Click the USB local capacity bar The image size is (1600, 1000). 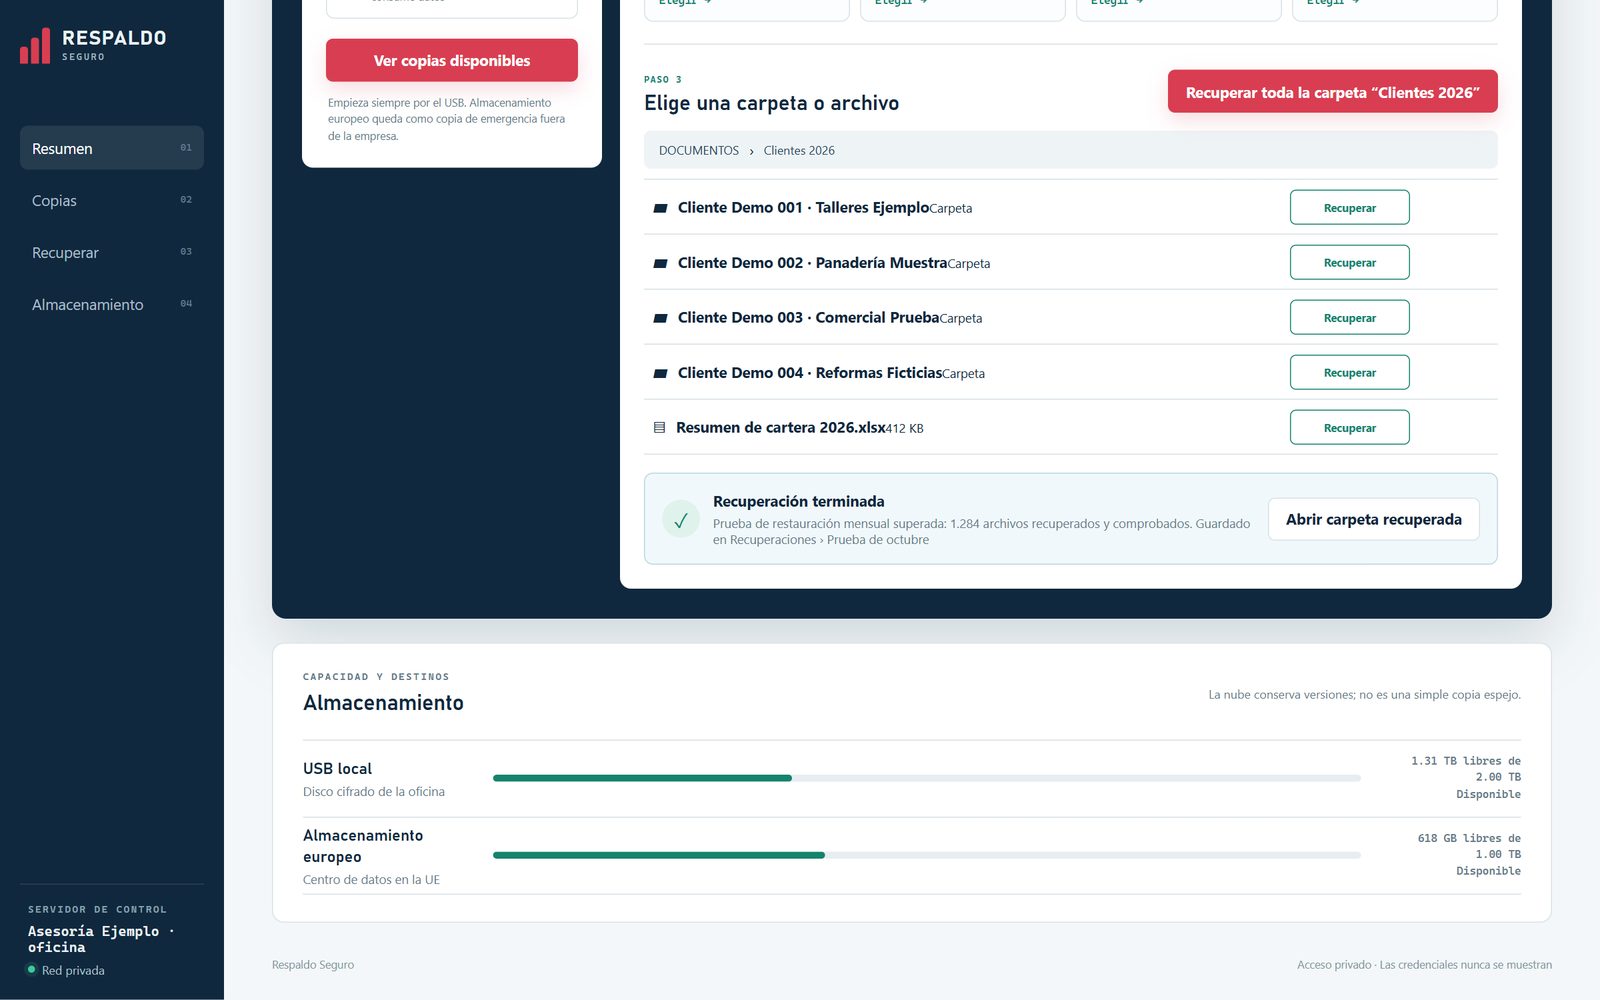point(927,778)
